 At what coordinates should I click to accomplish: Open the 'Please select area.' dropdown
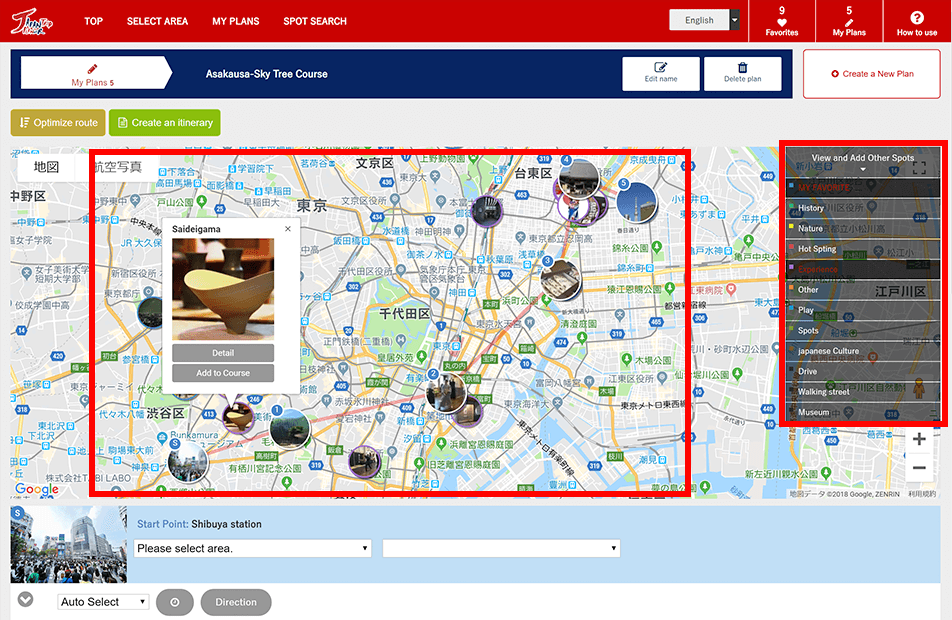(x=252, y=548)
